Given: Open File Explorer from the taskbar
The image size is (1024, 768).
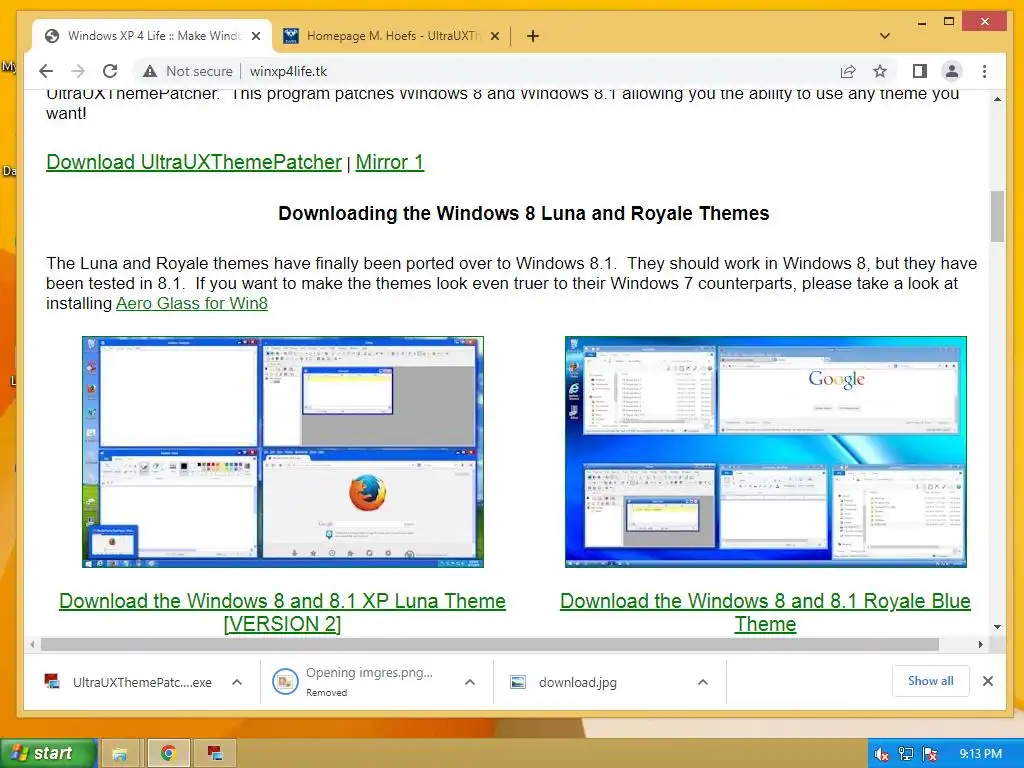Looking at the screenshot, I should pyautogui.click(x=120, y=754).
